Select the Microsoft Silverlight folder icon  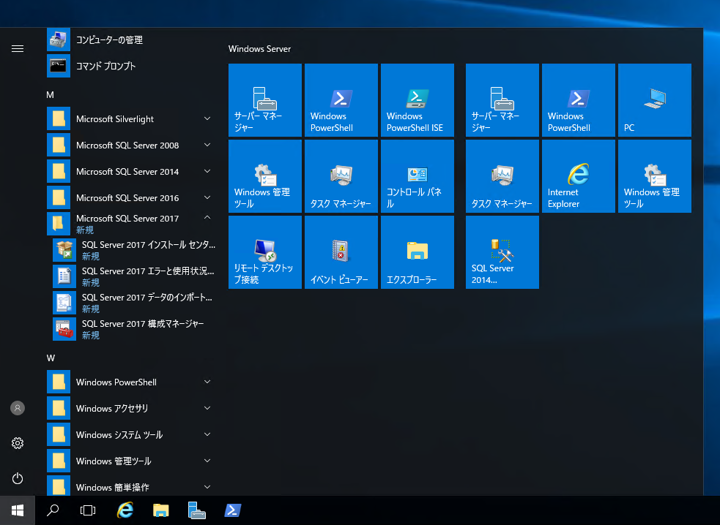point(58,119)
